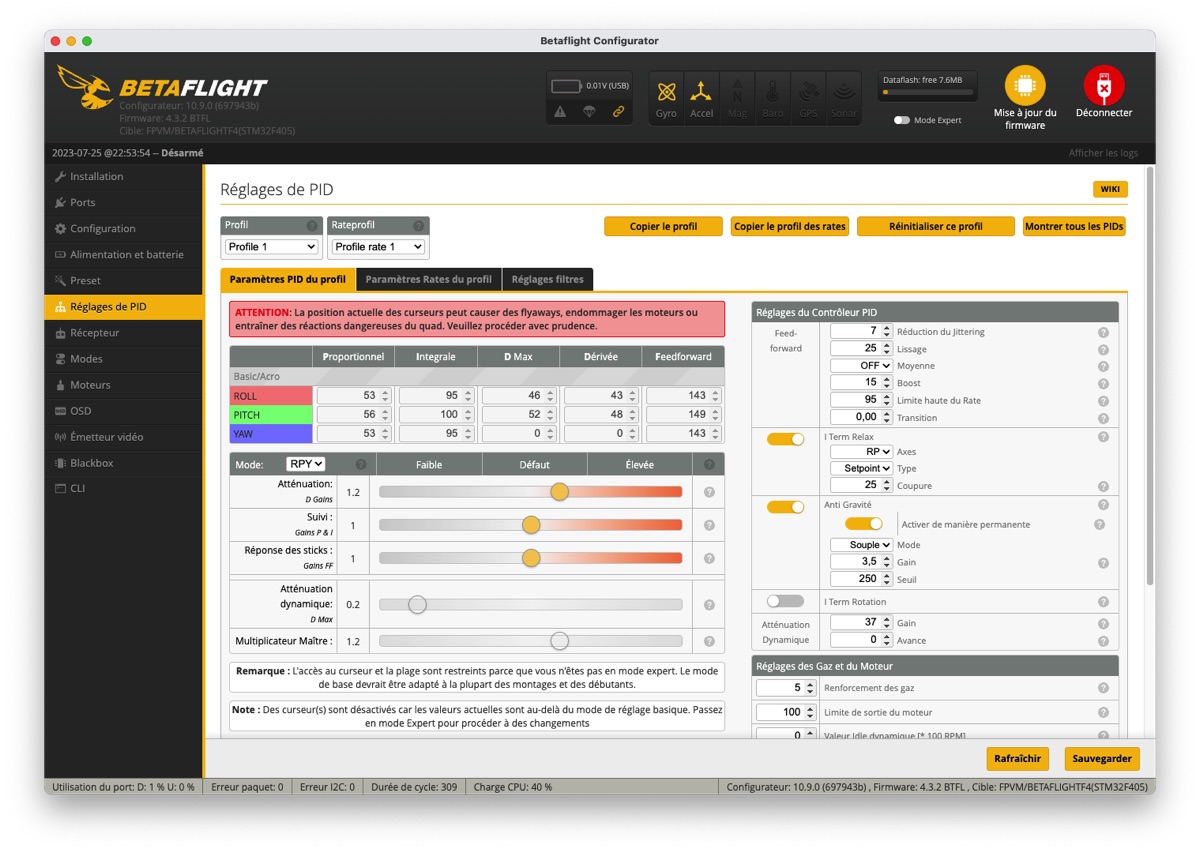Open Émetteur vidéo section in sidebar

123,437
